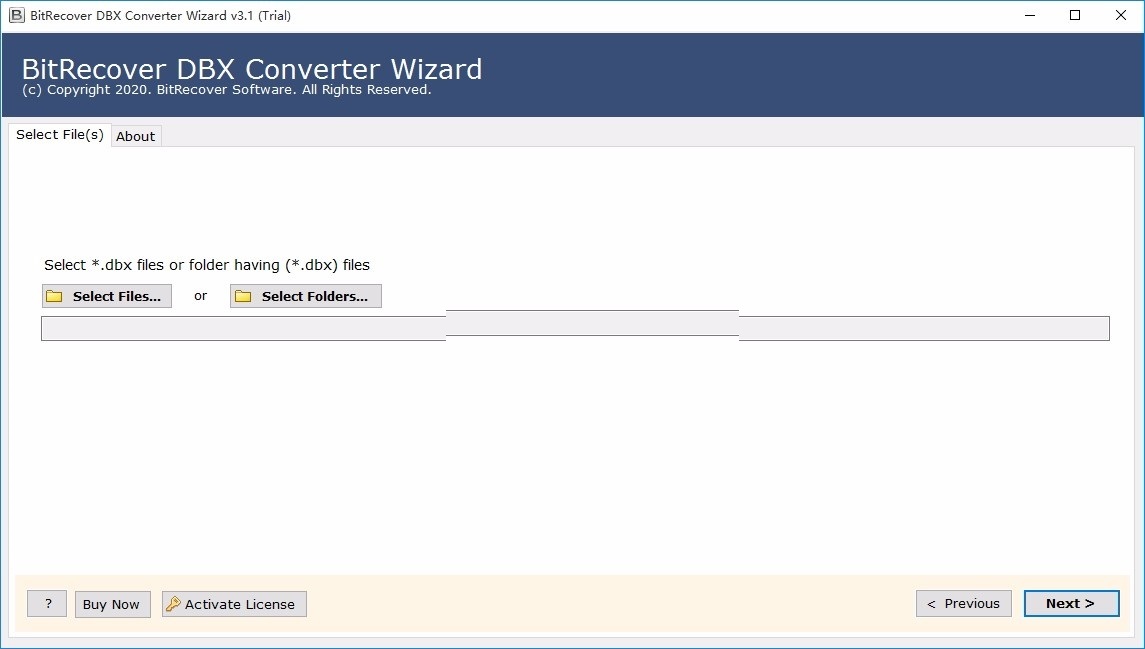The height and width of the screenshot is (649, 1145).
Task: Click the BitRecover DBX Converter Wizard heading
Action: [252, 69]
